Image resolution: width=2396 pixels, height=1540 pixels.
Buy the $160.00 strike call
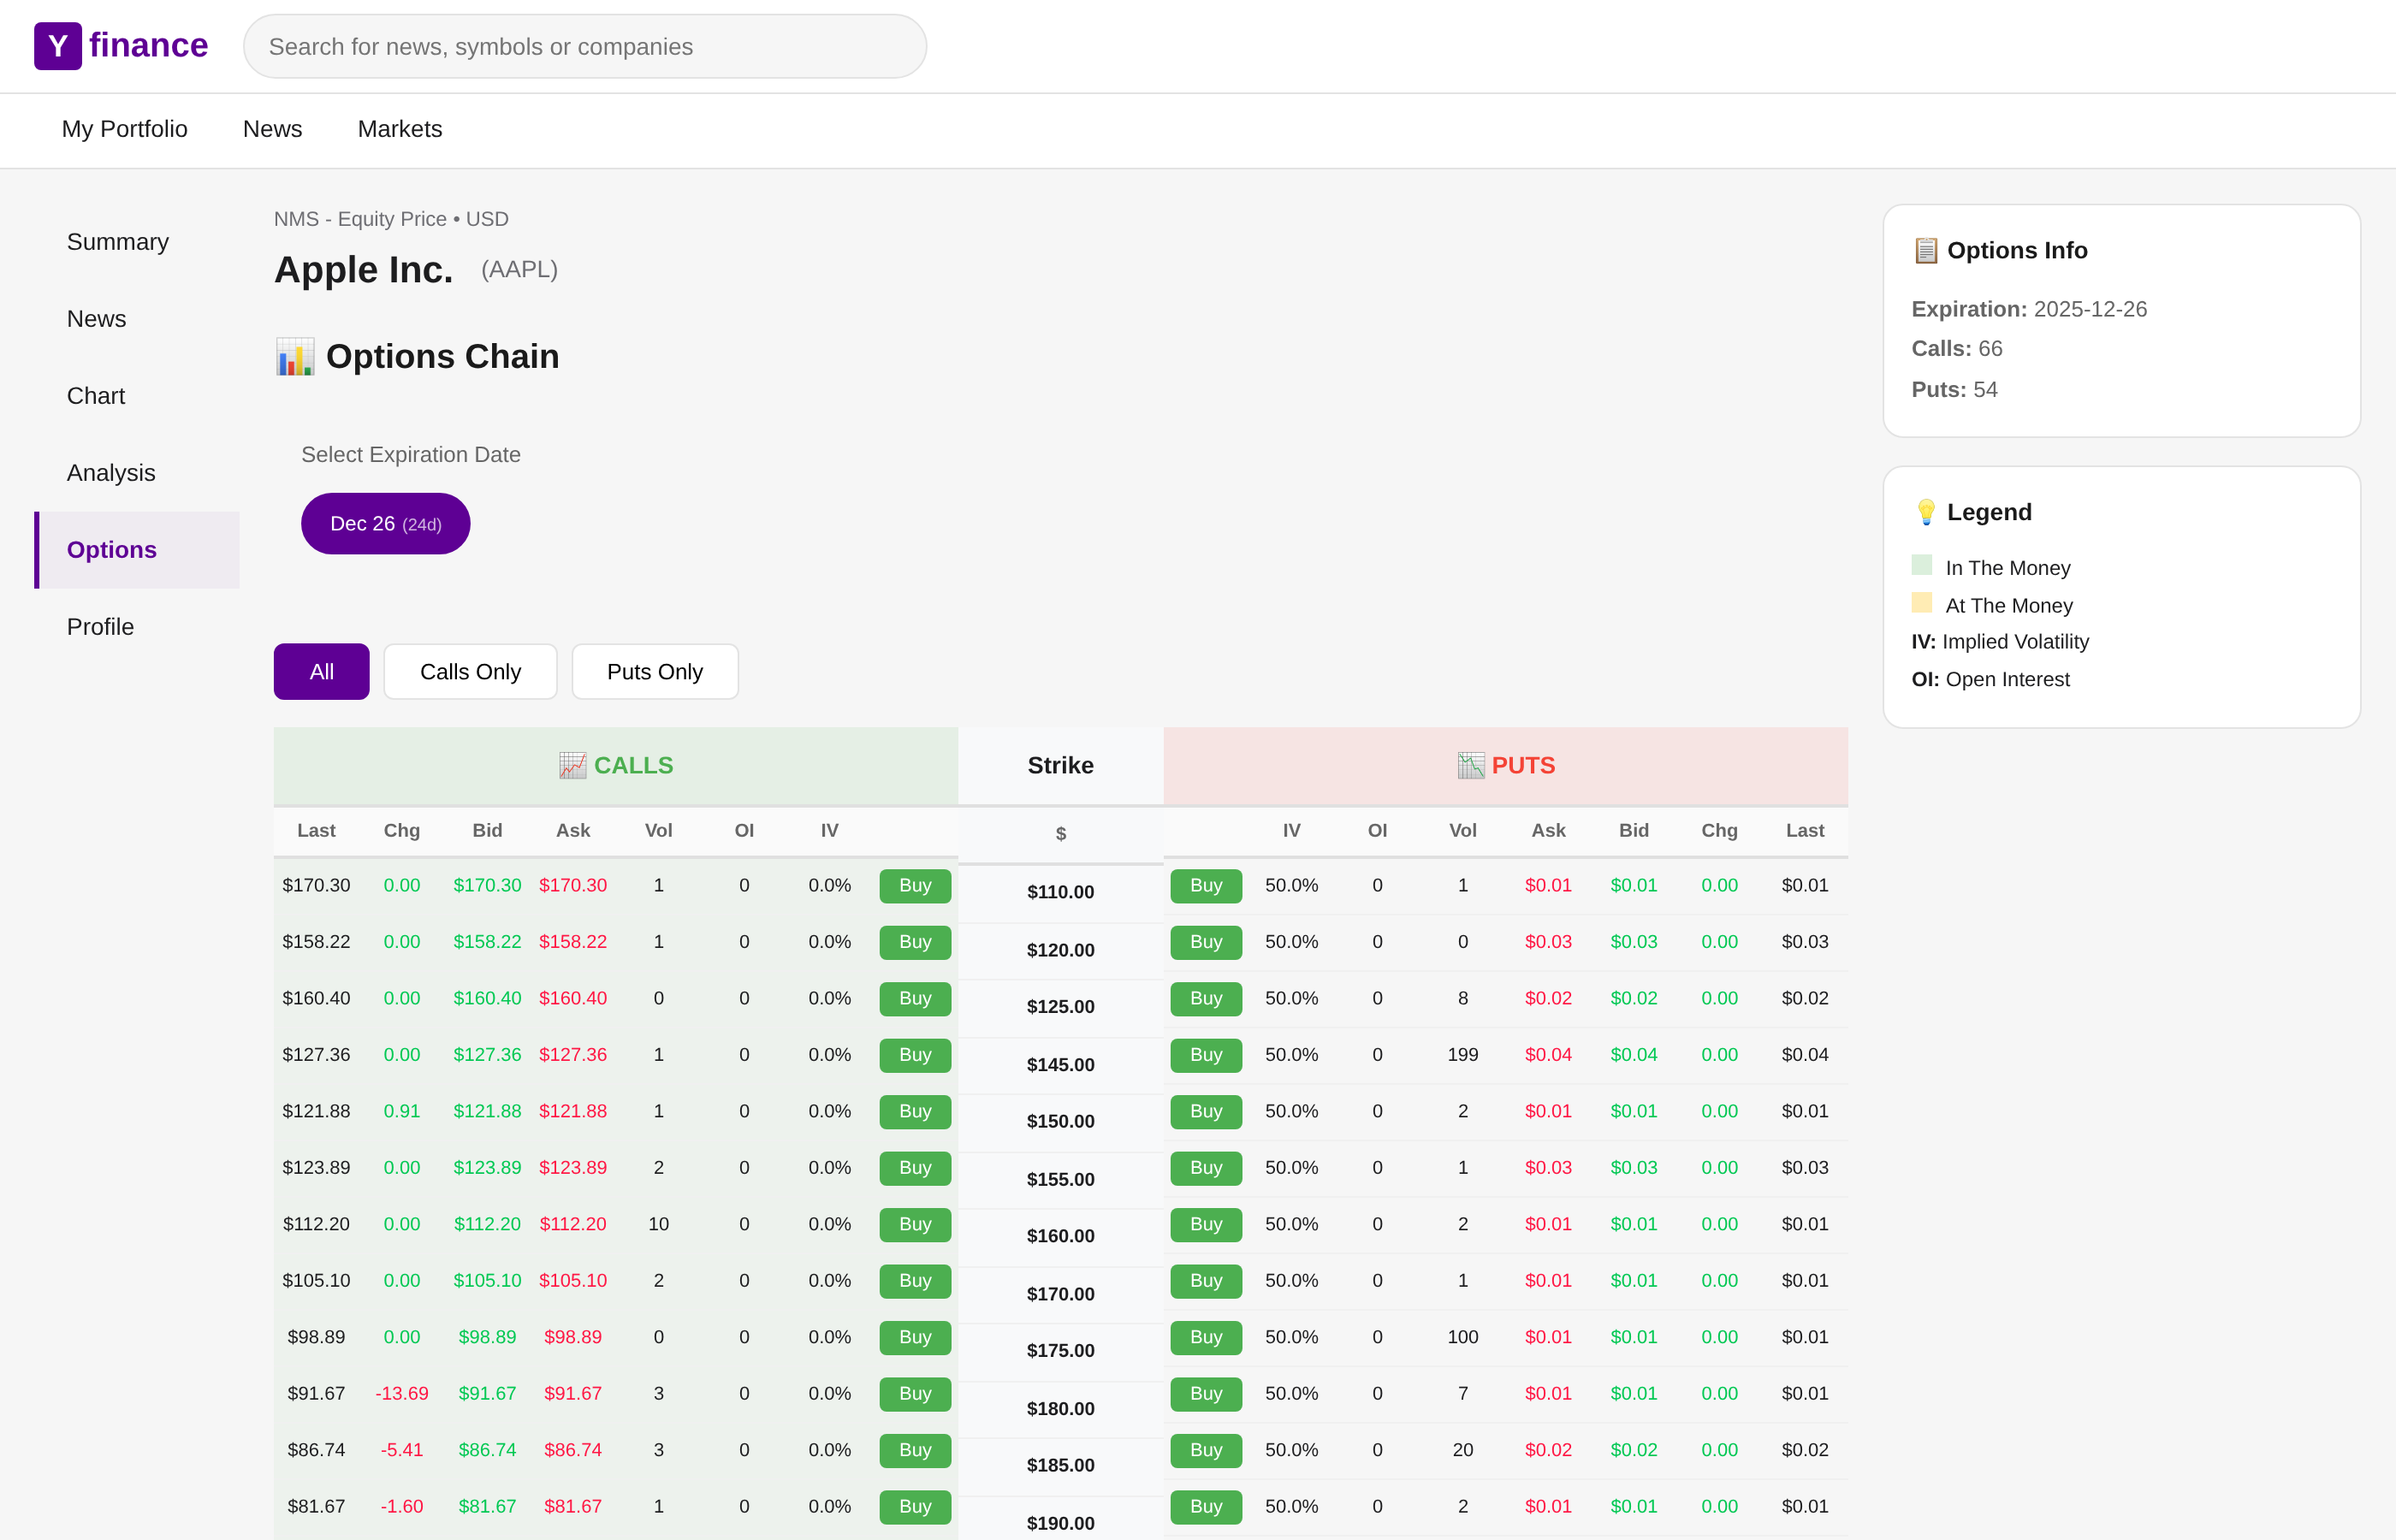pyautogui.click(x=915, y=1225)
